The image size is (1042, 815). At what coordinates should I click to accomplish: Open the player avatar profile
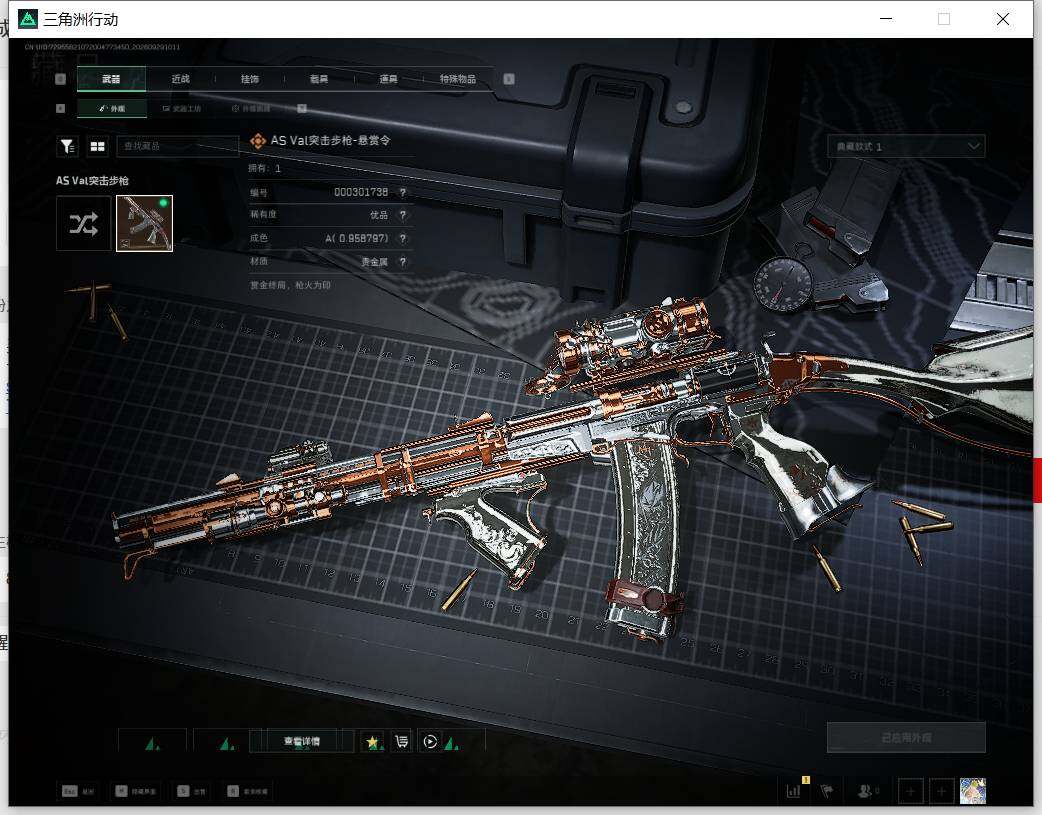[x=973, y=791]
